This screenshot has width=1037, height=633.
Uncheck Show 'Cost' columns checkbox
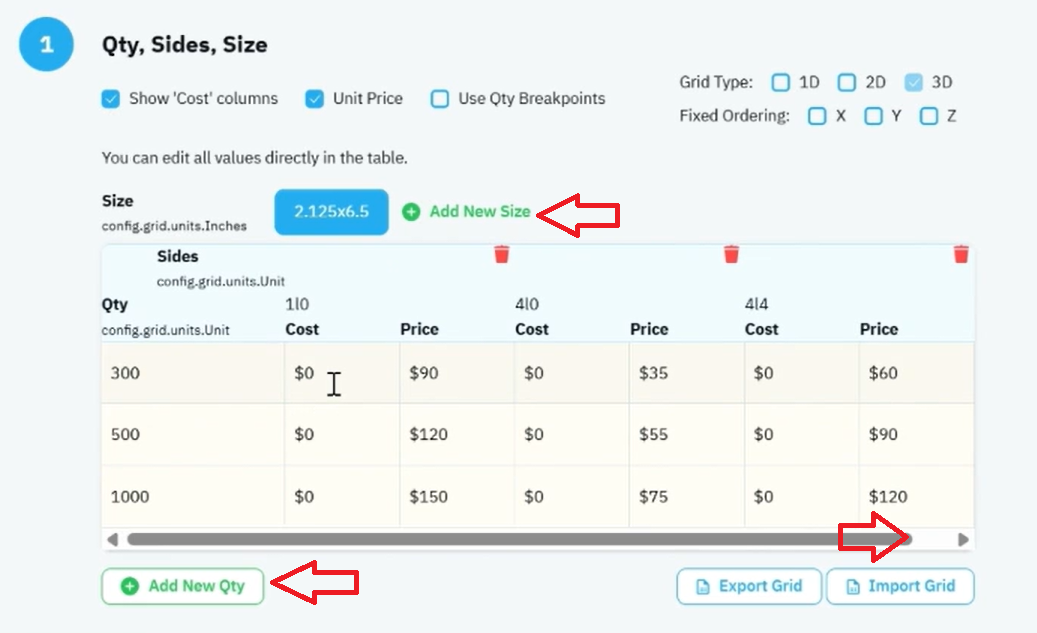110,99
